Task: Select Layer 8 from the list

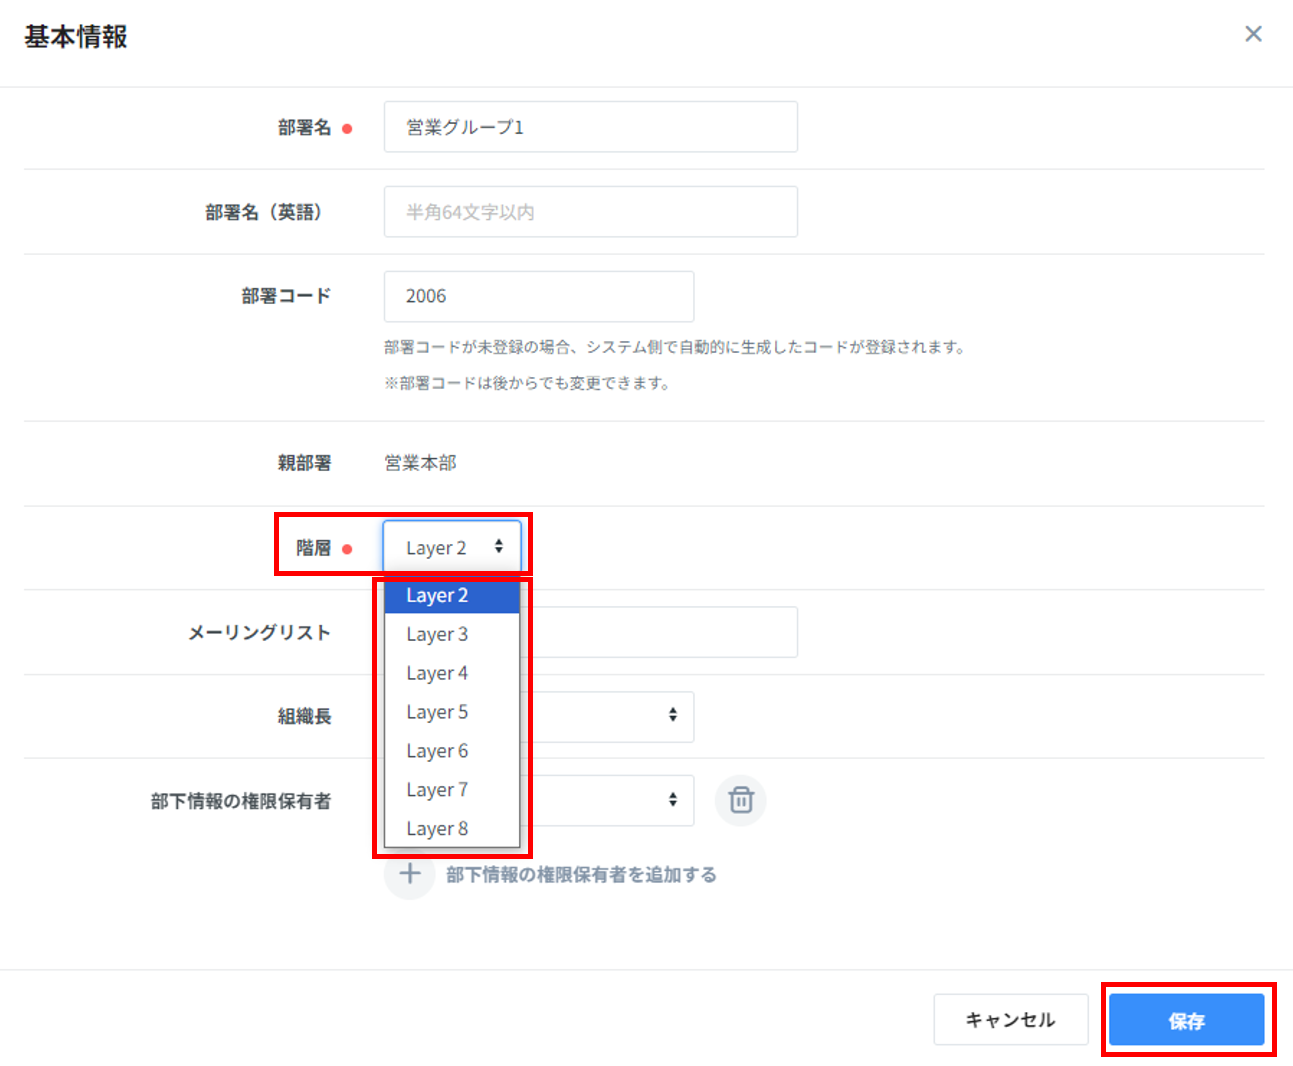Action: pos(451,829)
